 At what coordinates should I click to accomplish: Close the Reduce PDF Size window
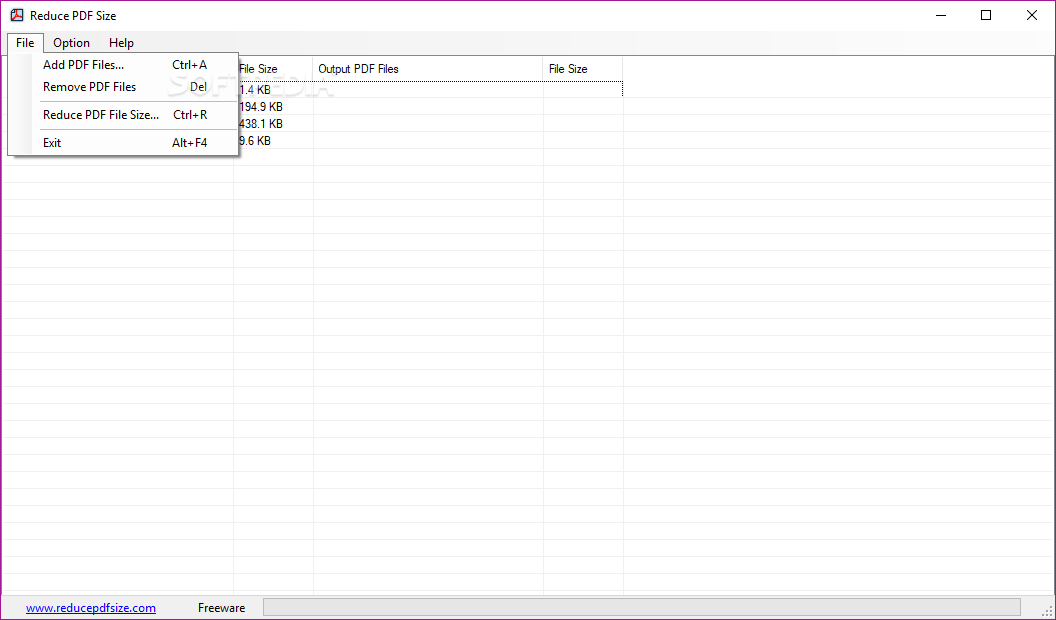coord(1032,15)
